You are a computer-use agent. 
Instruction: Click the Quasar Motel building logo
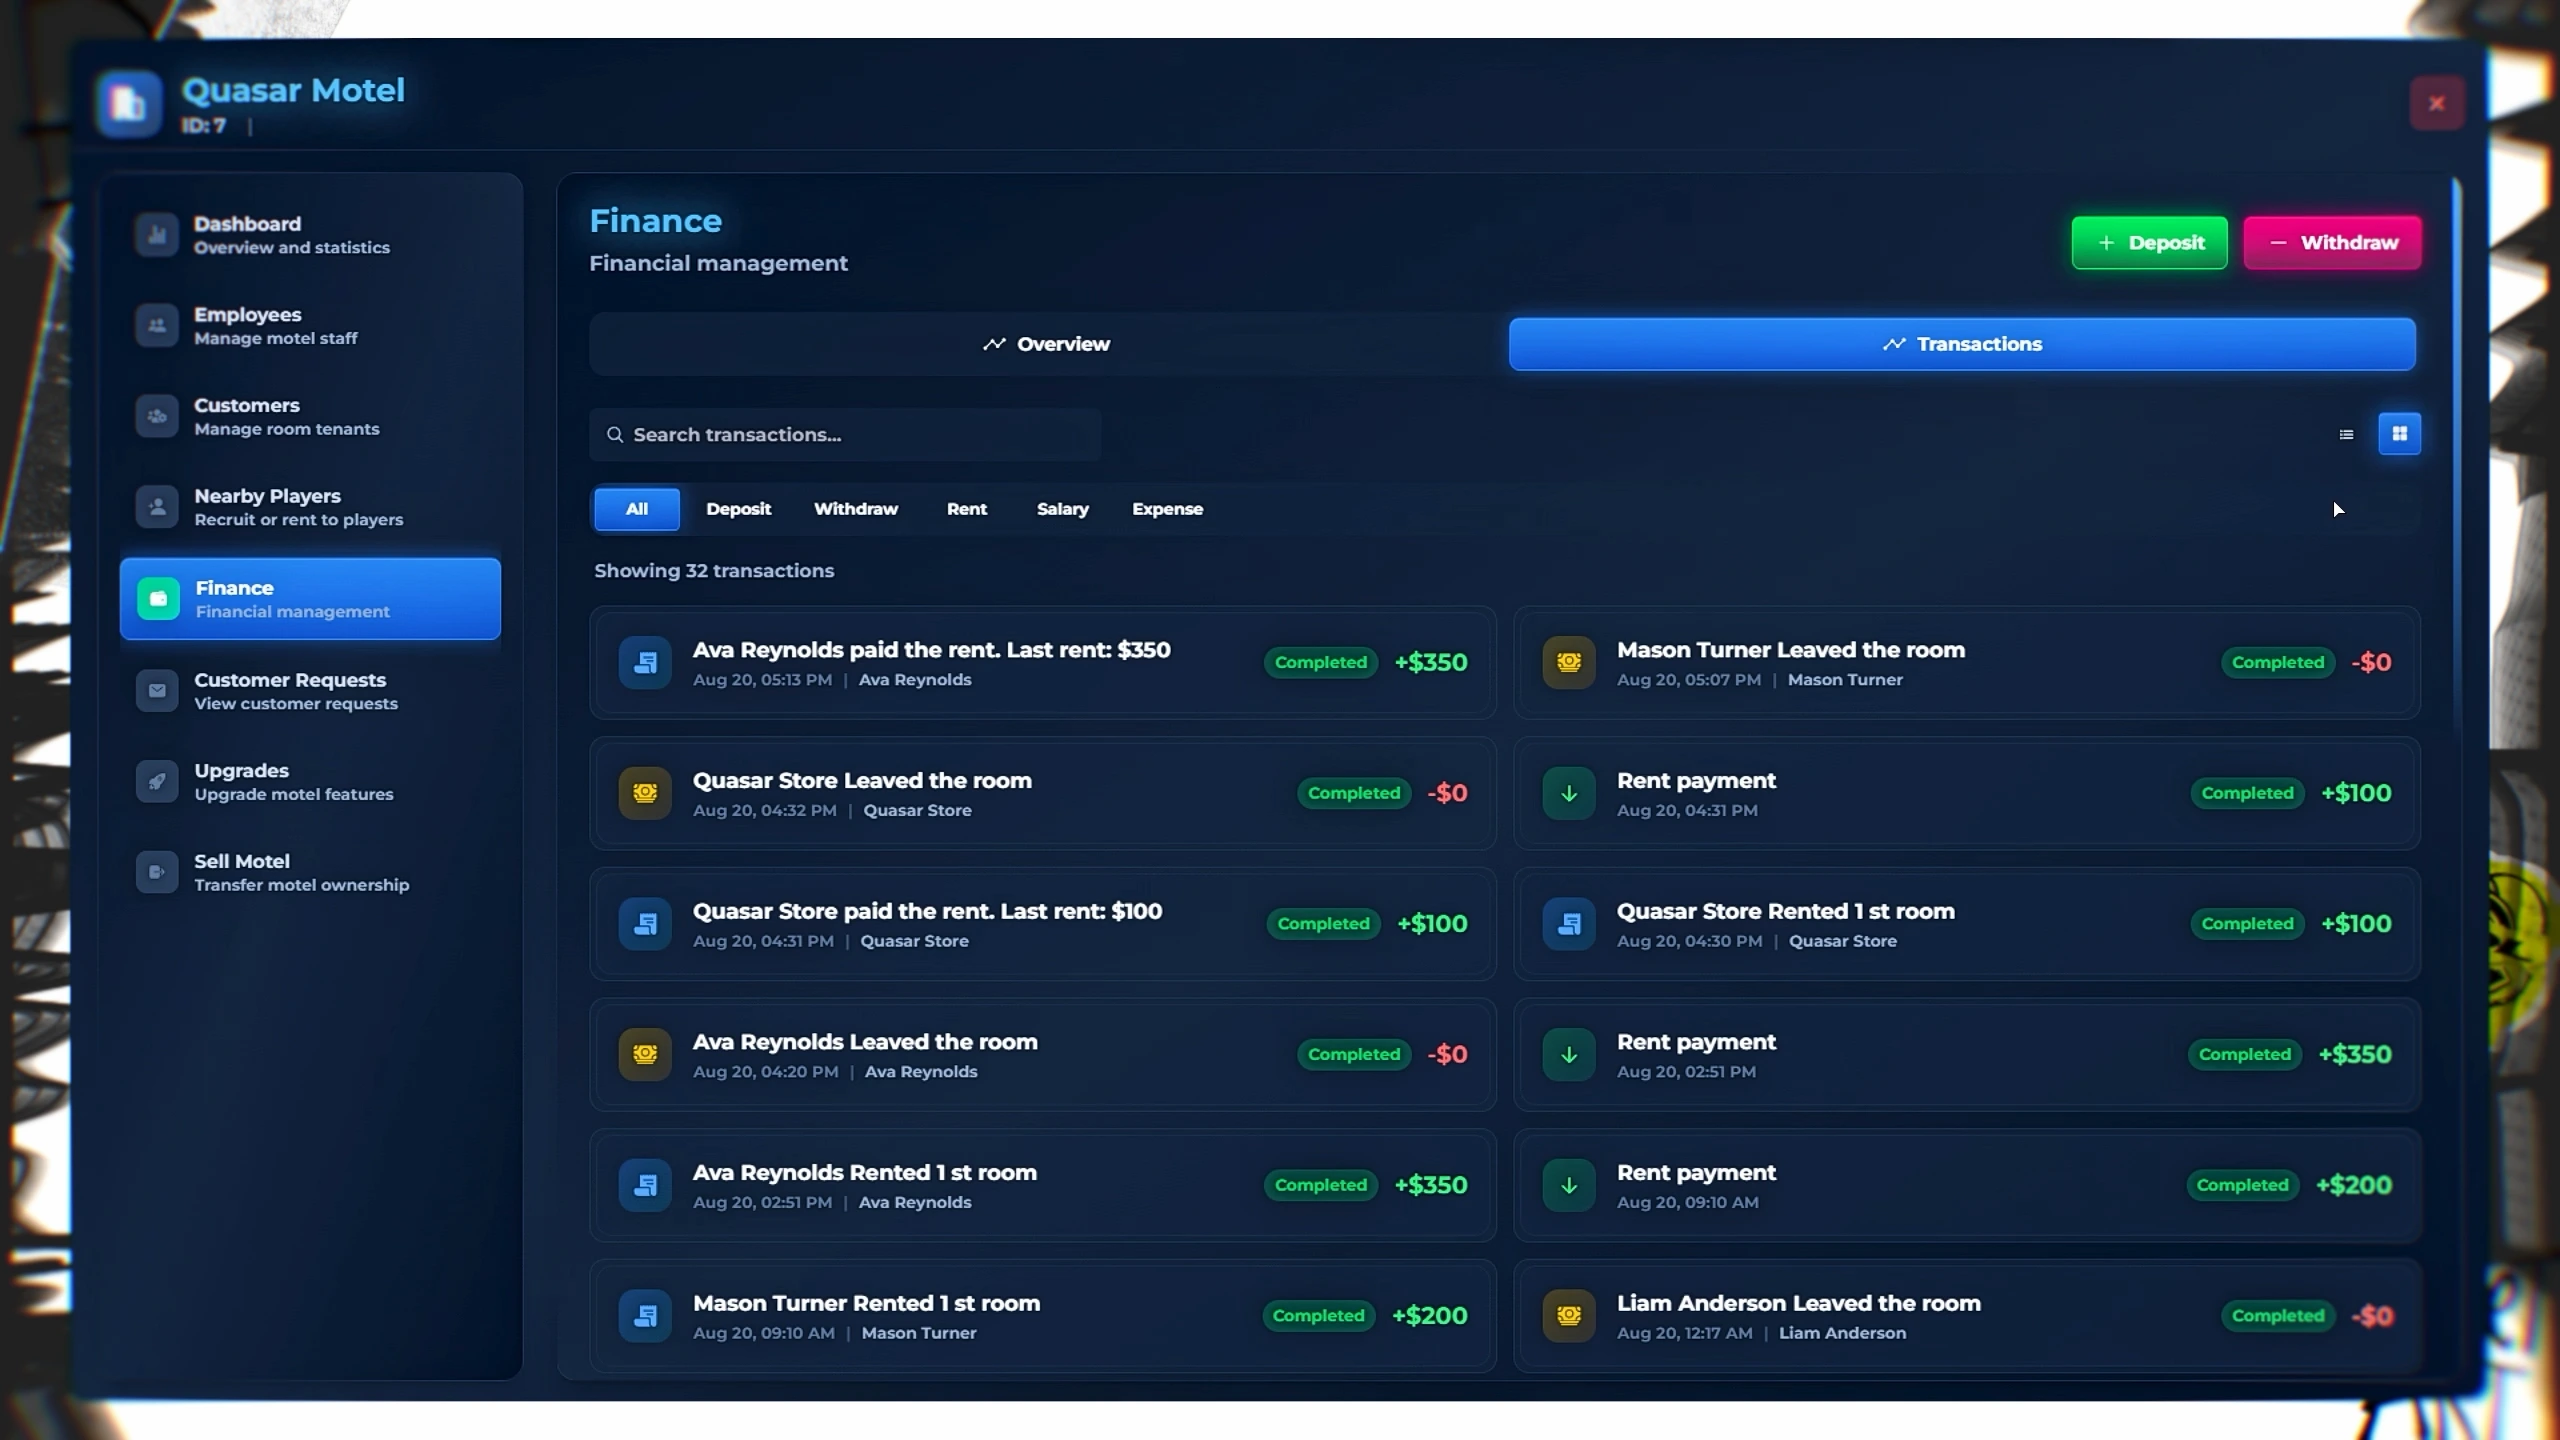click(129, 103)
